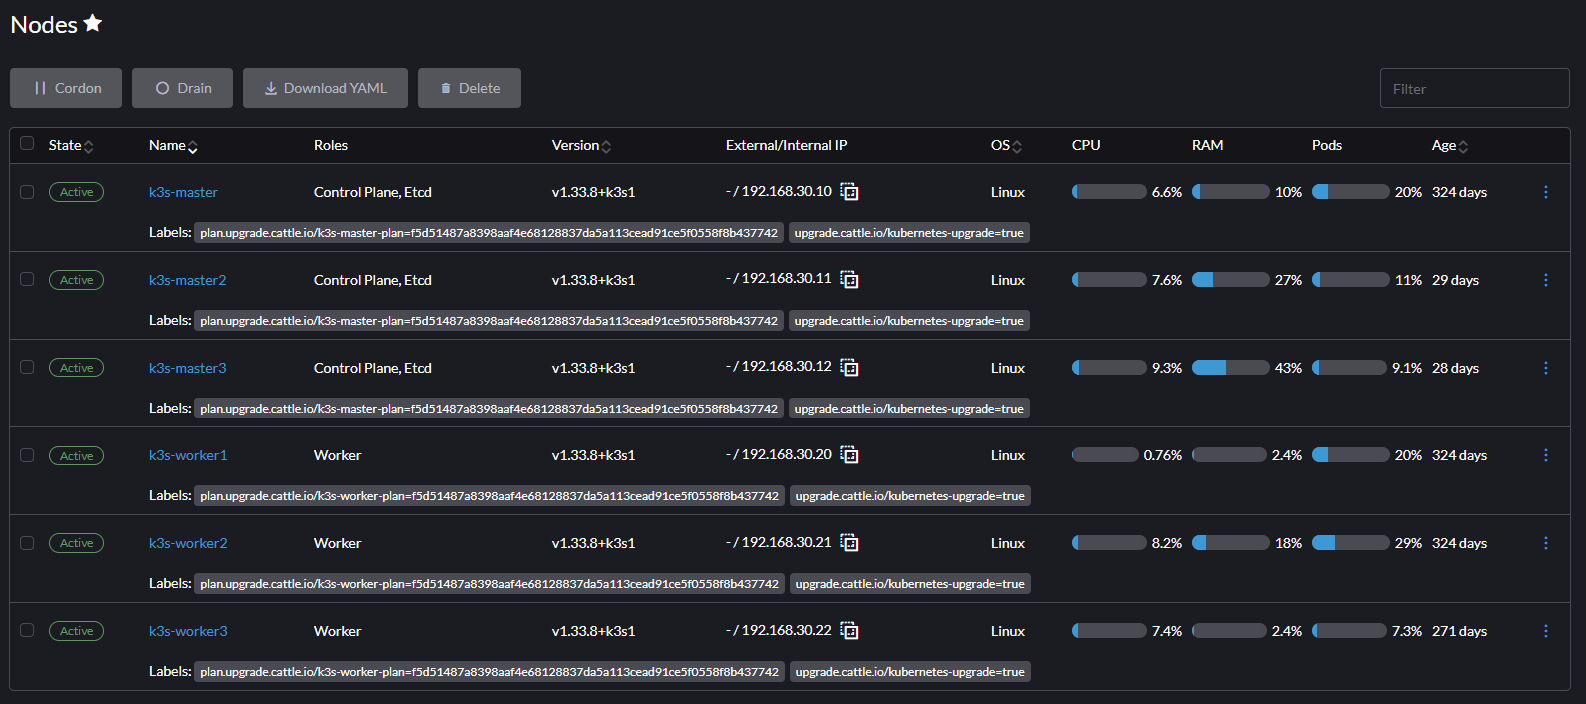Click the Cordon button
Screen dimensions: 1586x704
click(x=66, y=88)
